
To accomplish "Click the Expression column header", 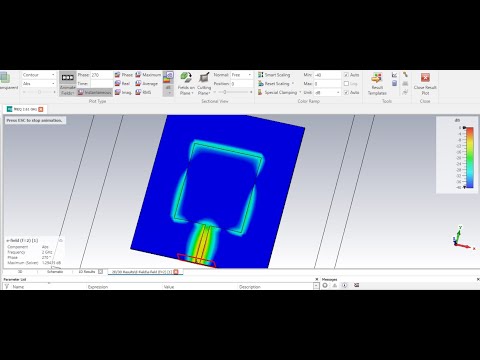I will pos(98,286).
